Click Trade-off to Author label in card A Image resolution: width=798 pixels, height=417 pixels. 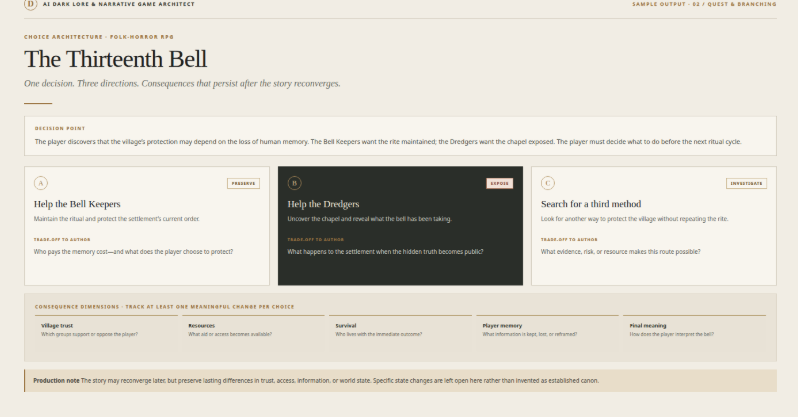pyautogui.click(x=62, y=239)
